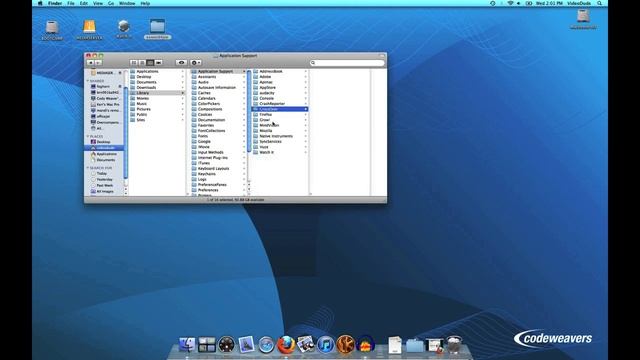The image size is (640, 360).
Task: Open Spaces from the Dock
Action: tap(207, 345)
